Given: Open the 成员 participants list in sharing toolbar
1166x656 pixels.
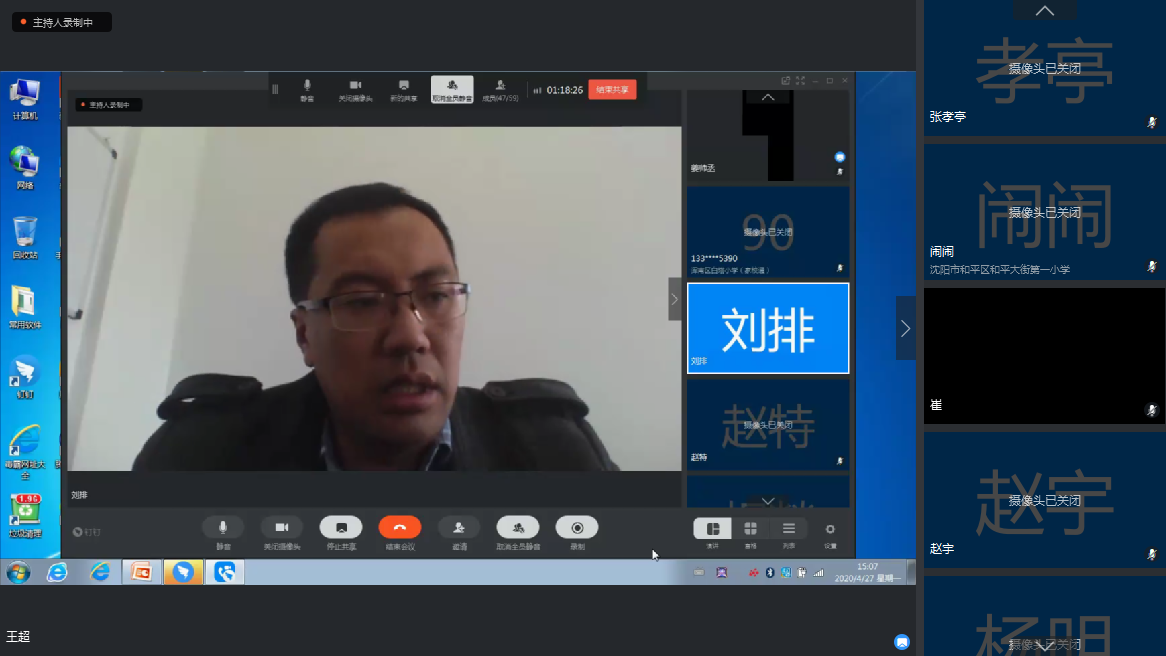Looking at the screenshot, I should (500, 87).
